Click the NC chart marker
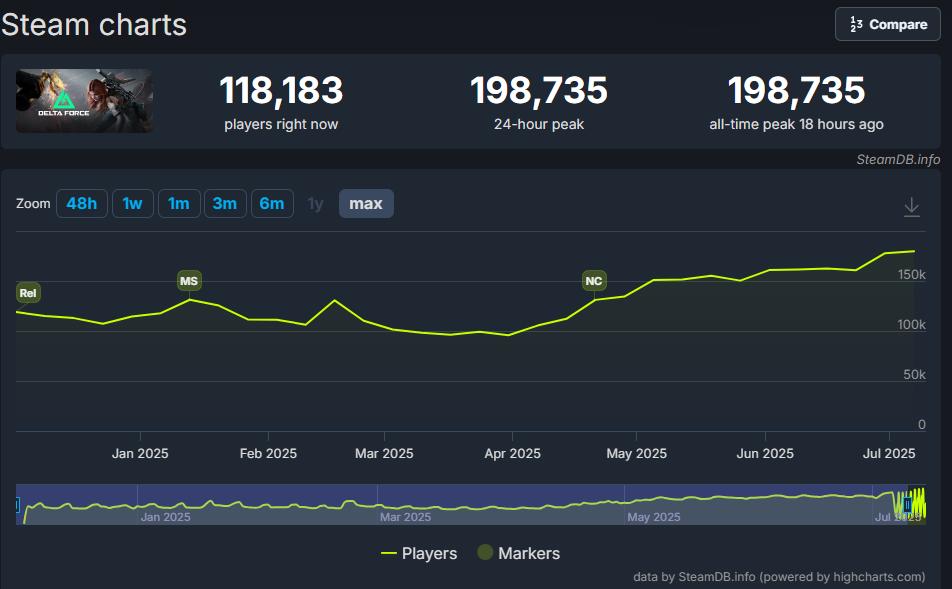 tap(594, 281)
